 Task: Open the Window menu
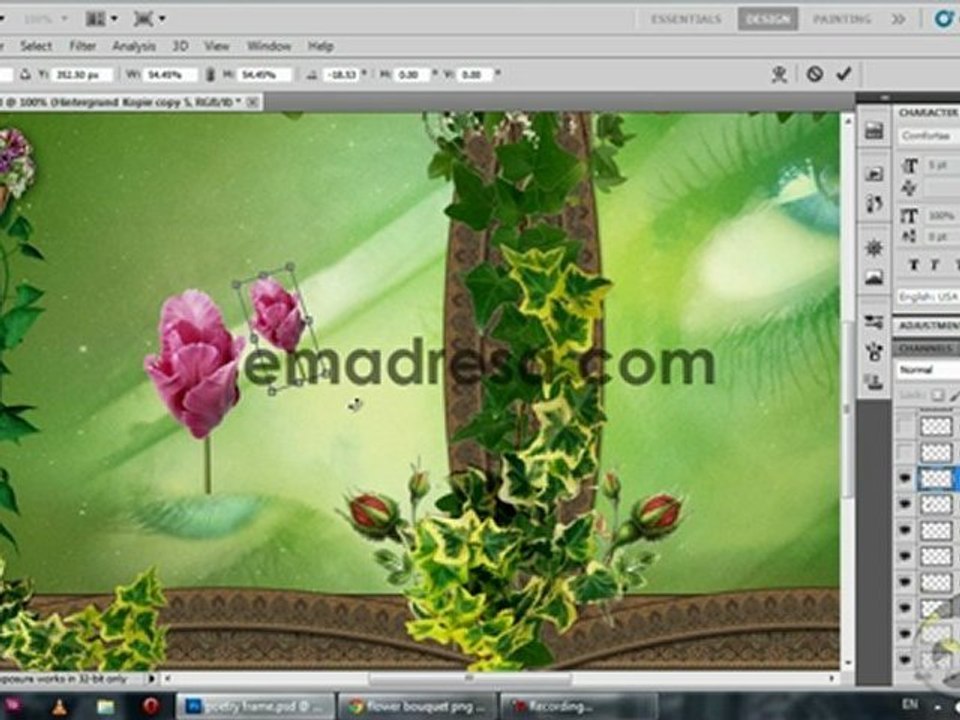click(269, 46)
